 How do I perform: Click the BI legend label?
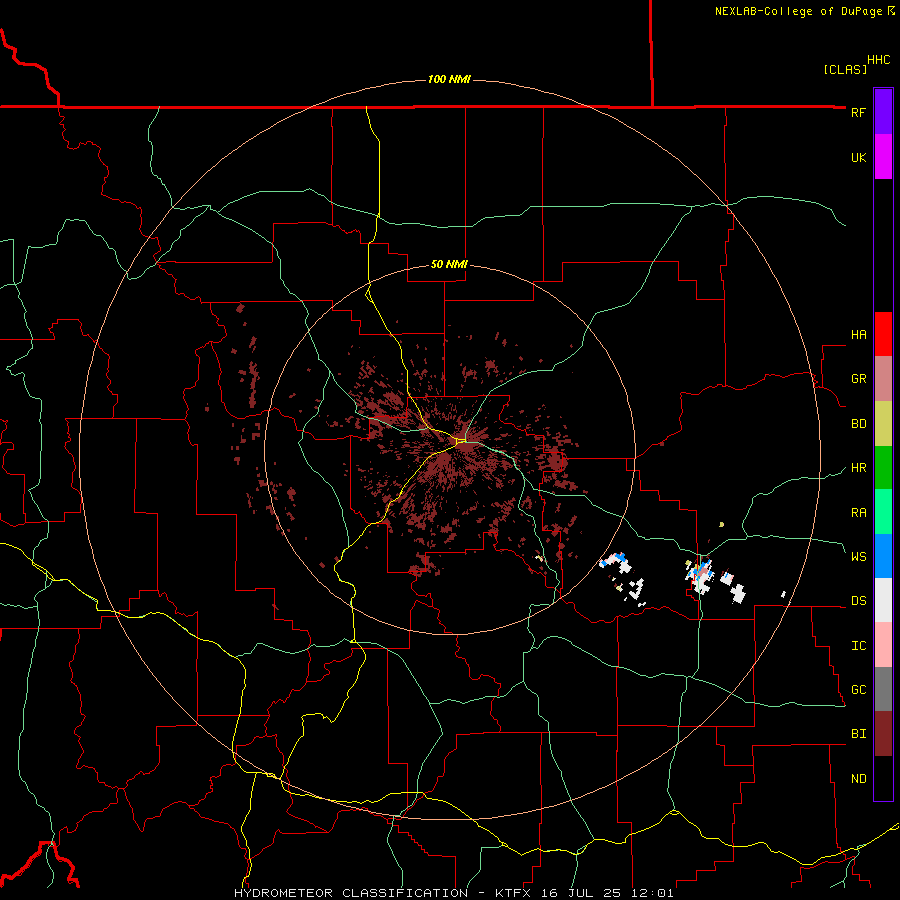(x=858, y=734)
